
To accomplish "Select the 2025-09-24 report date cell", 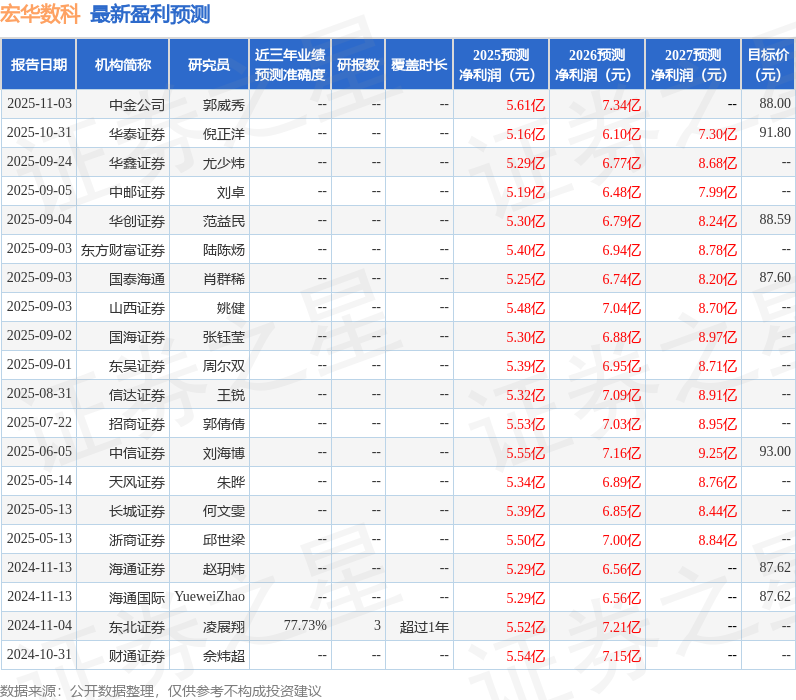I will tap(40, 162).
